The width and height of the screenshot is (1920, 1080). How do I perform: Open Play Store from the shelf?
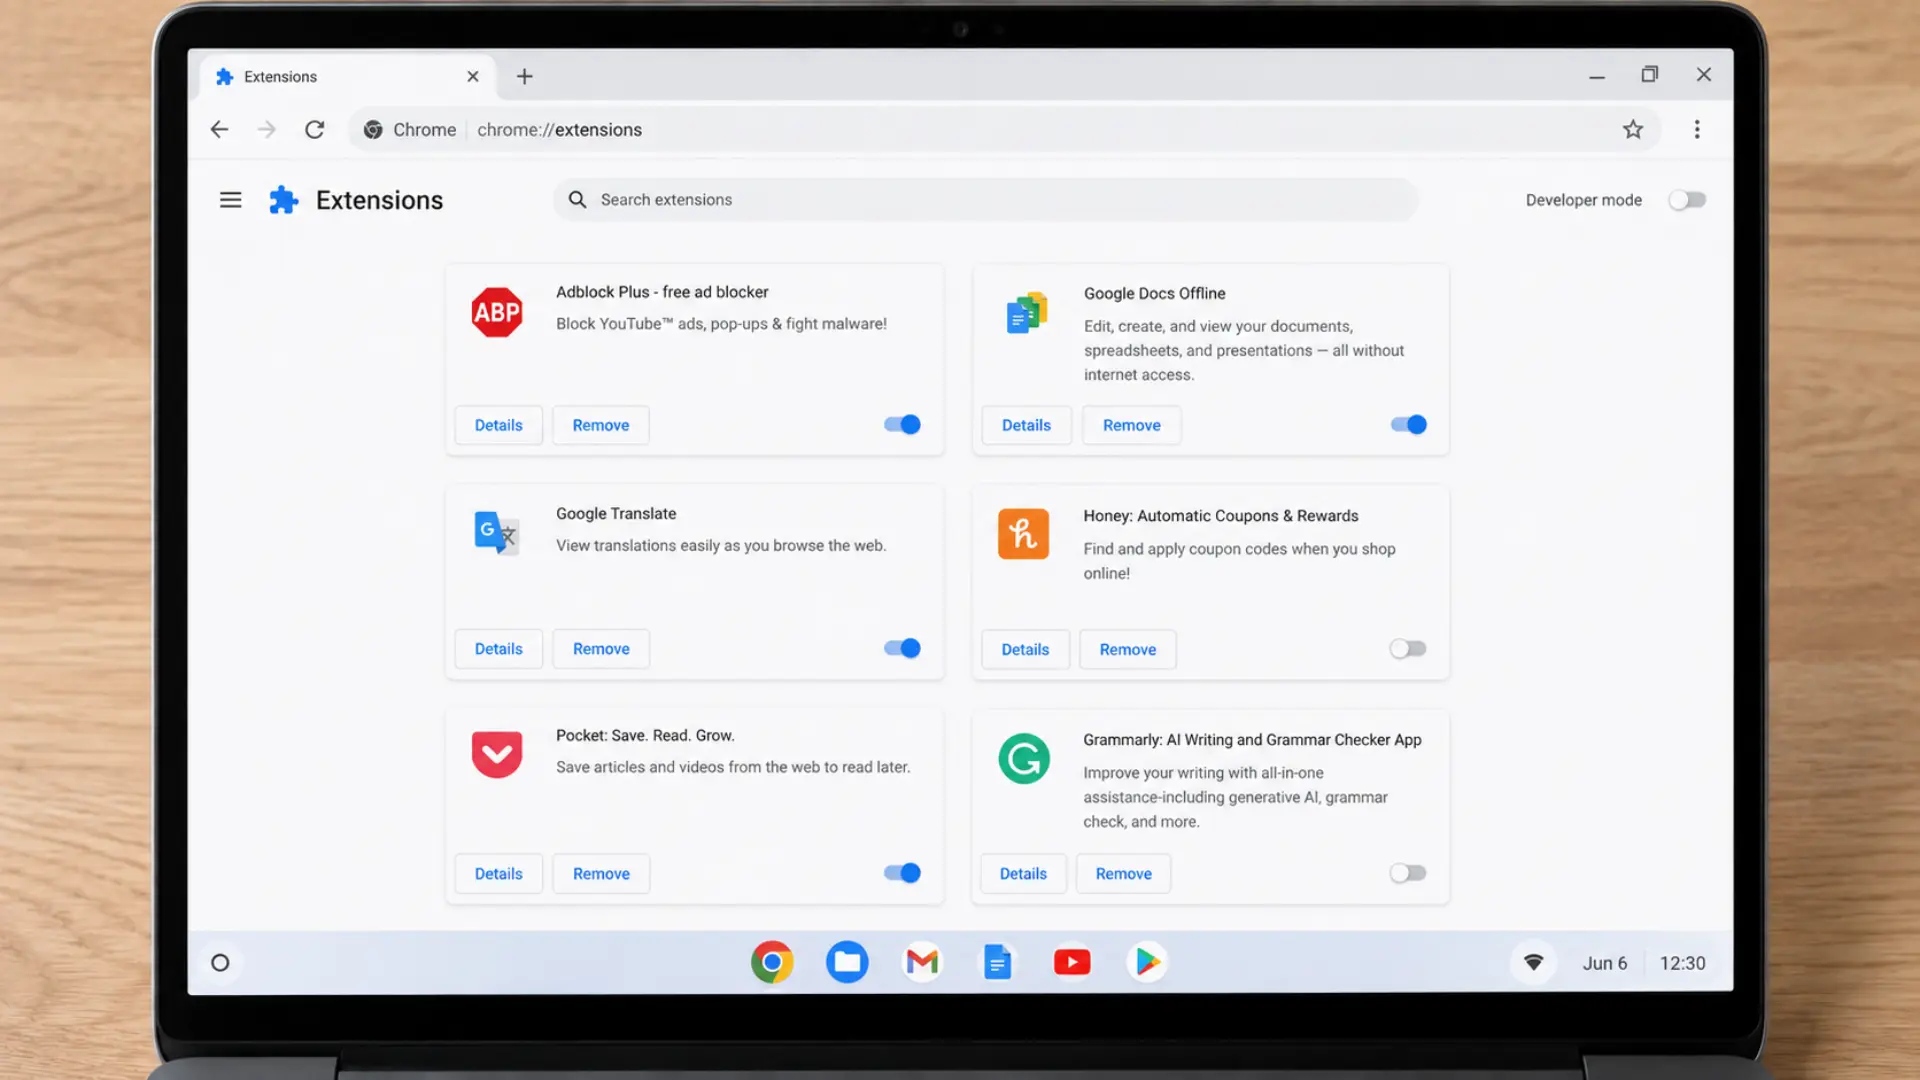point(1147,962)
